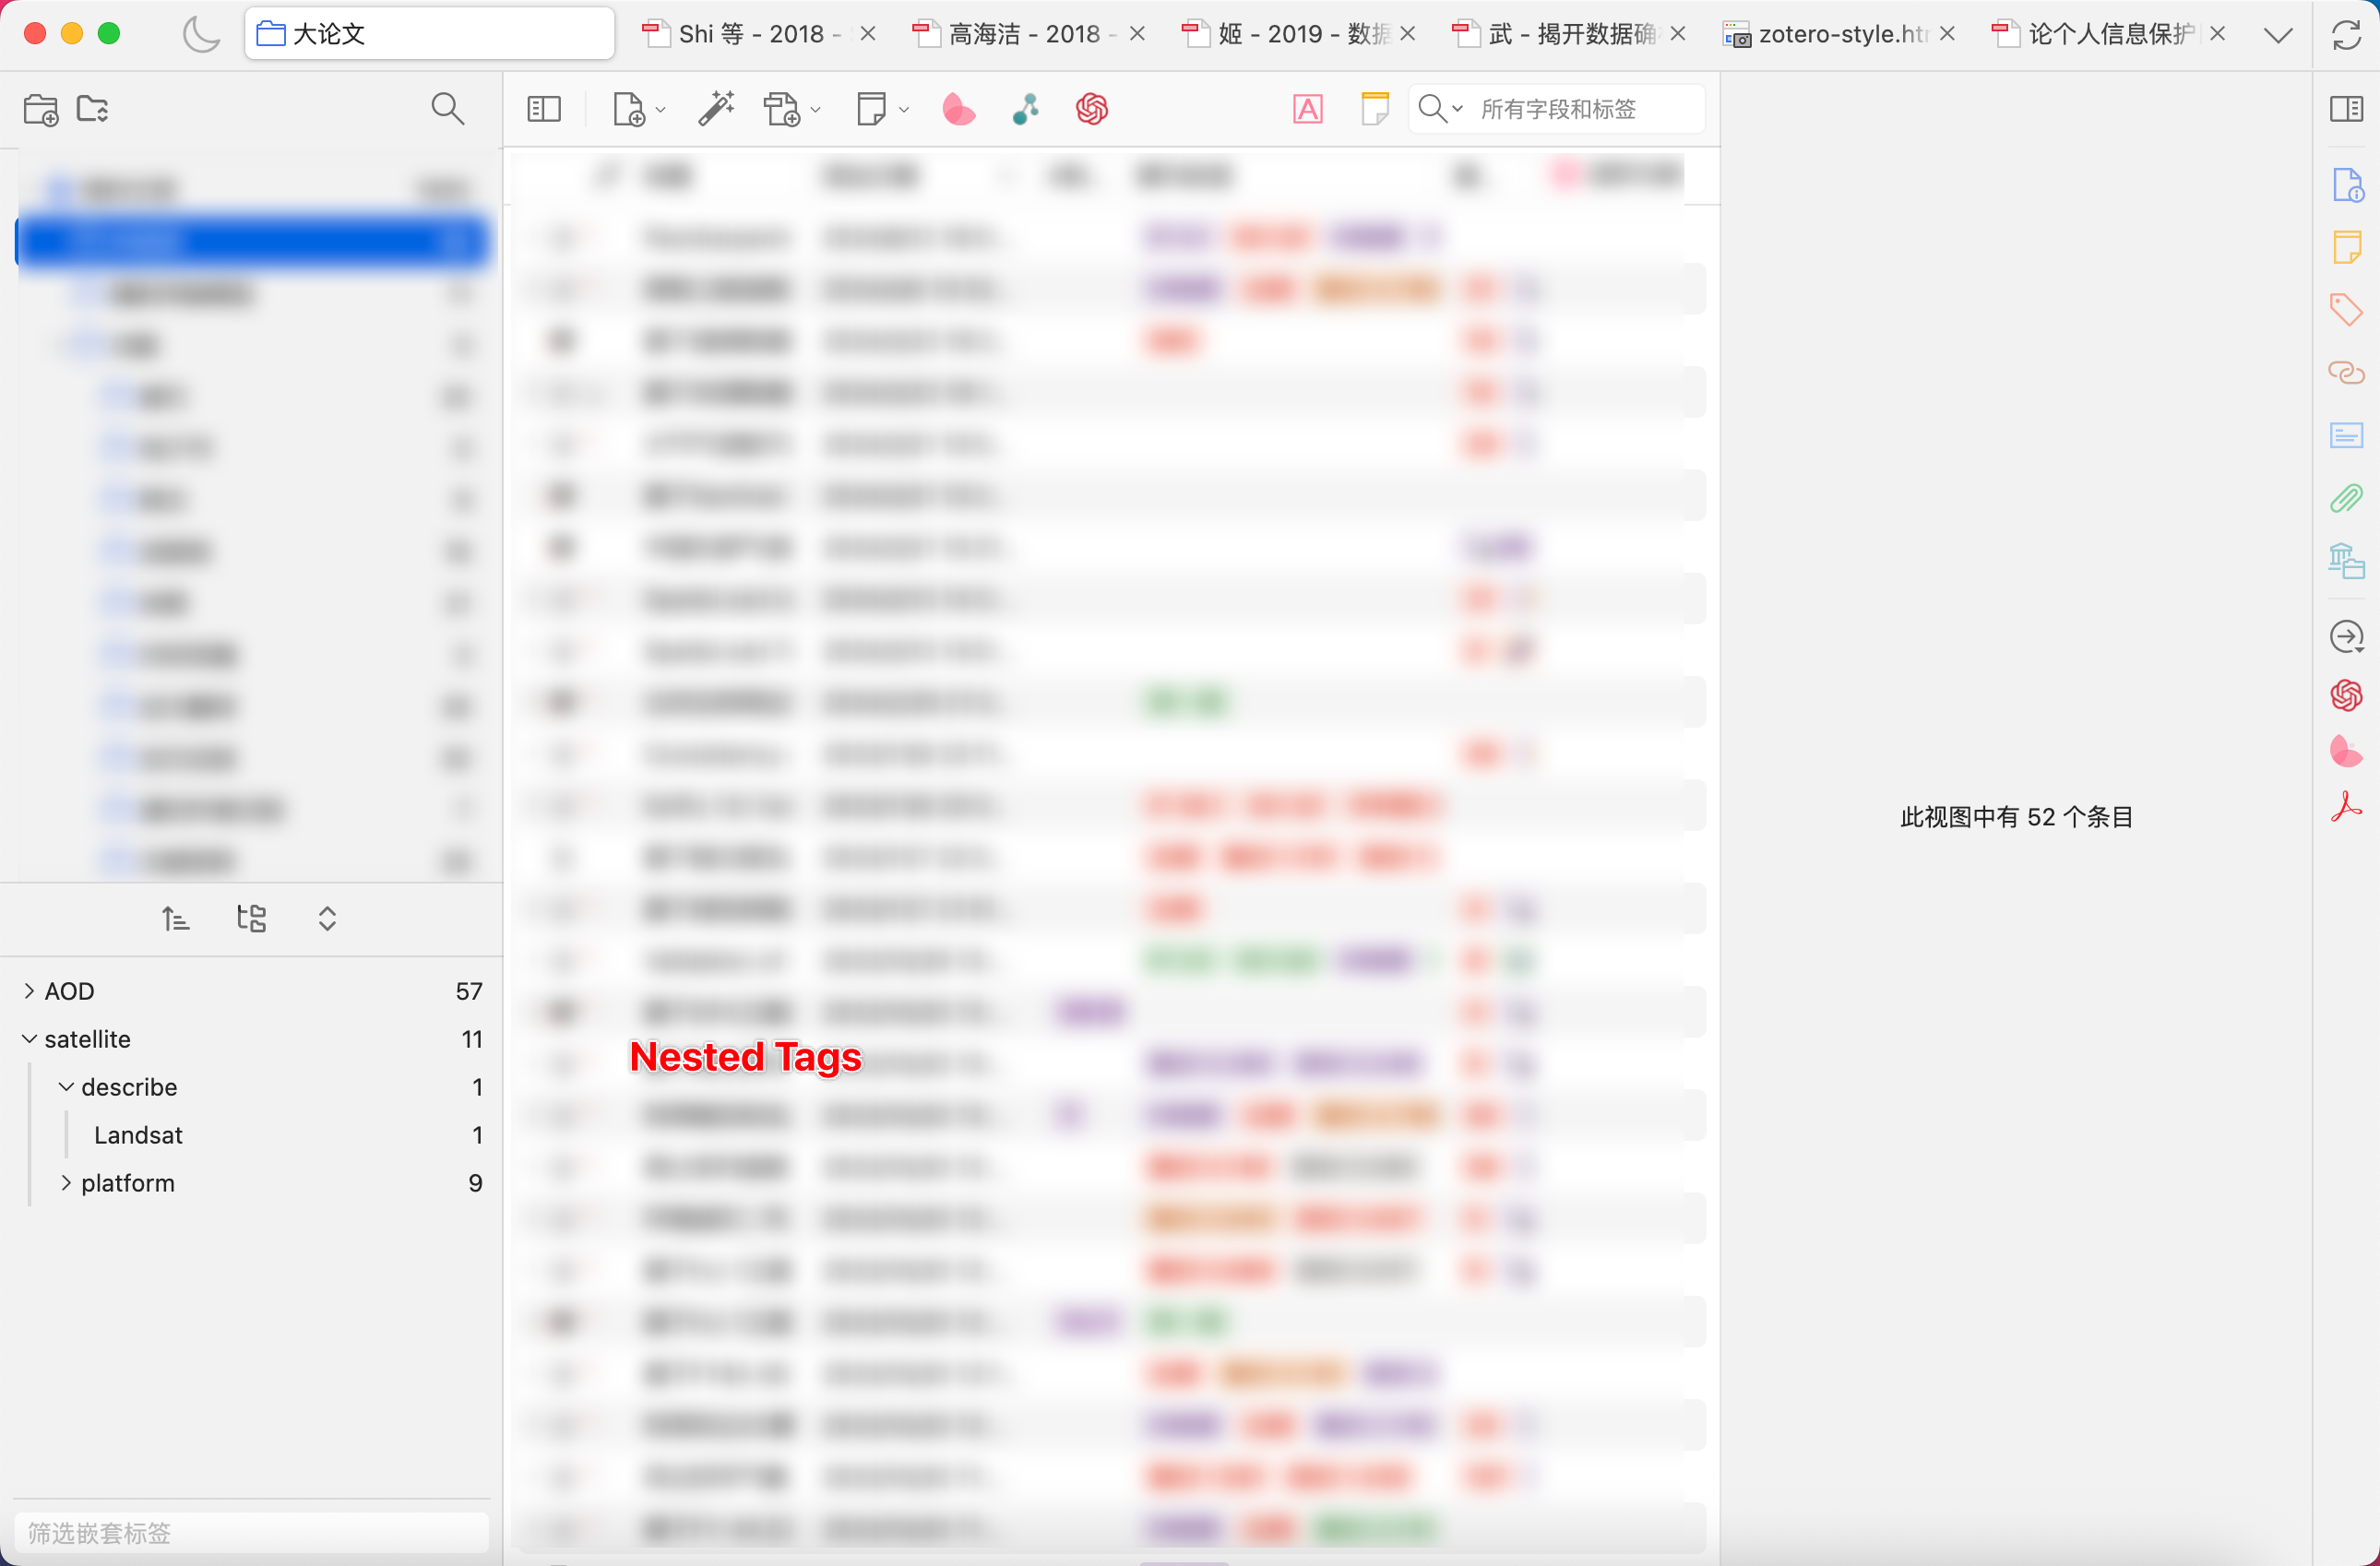Open the attachments paperclip icon in sidebar
This screenshot has height=1566, width=2380.
click(x=2346, y=498)
